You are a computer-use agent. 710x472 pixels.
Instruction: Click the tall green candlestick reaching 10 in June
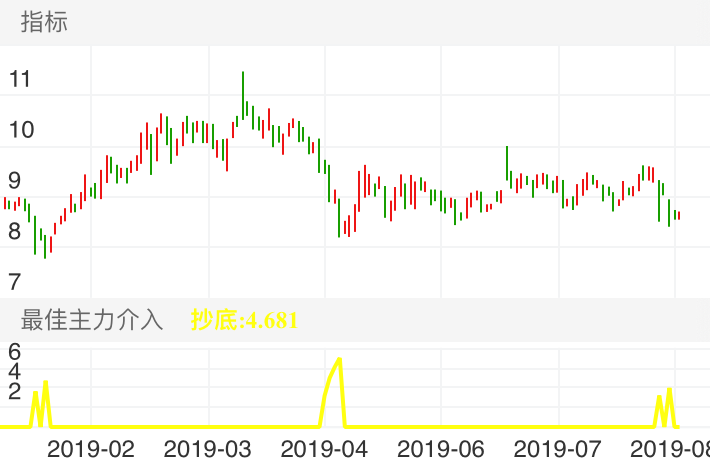(x=508, y=162)
